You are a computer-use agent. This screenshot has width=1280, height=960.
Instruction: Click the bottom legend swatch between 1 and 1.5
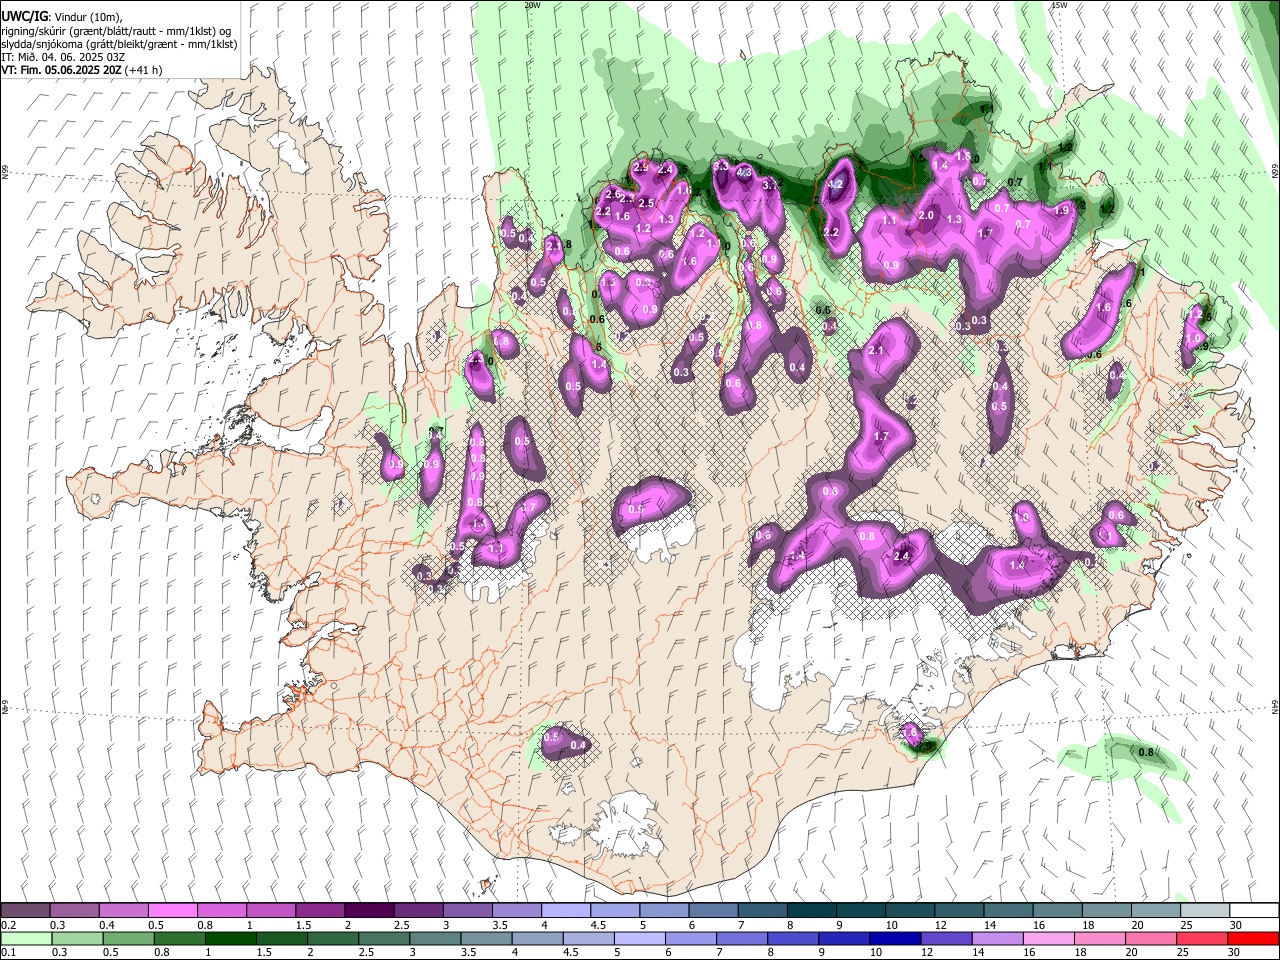232,938
